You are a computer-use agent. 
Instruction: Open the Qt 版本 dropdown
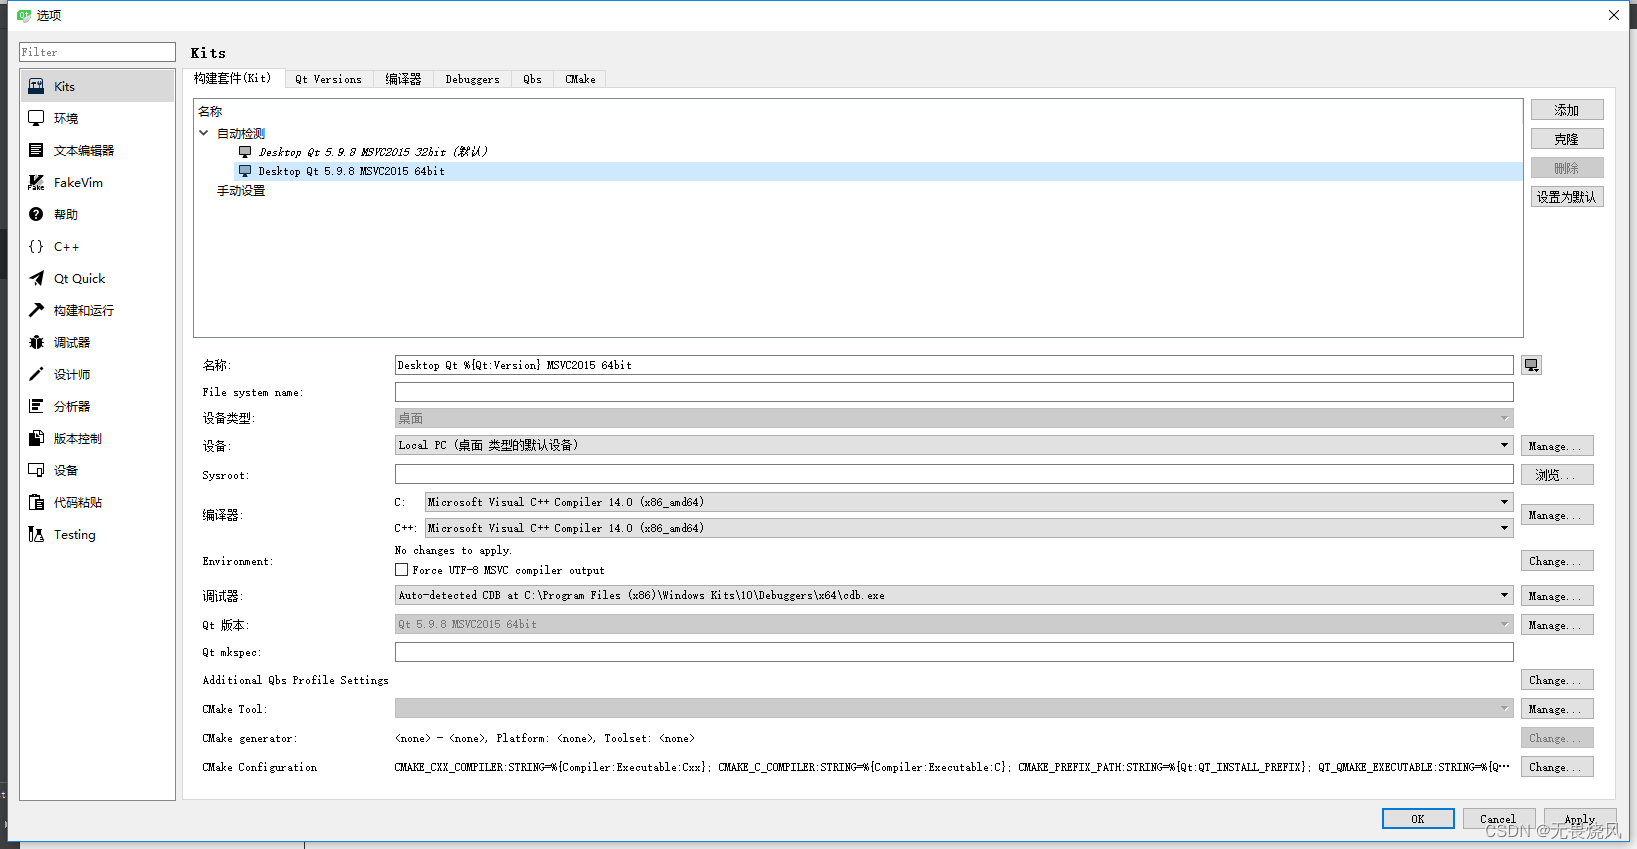point(954,624)
